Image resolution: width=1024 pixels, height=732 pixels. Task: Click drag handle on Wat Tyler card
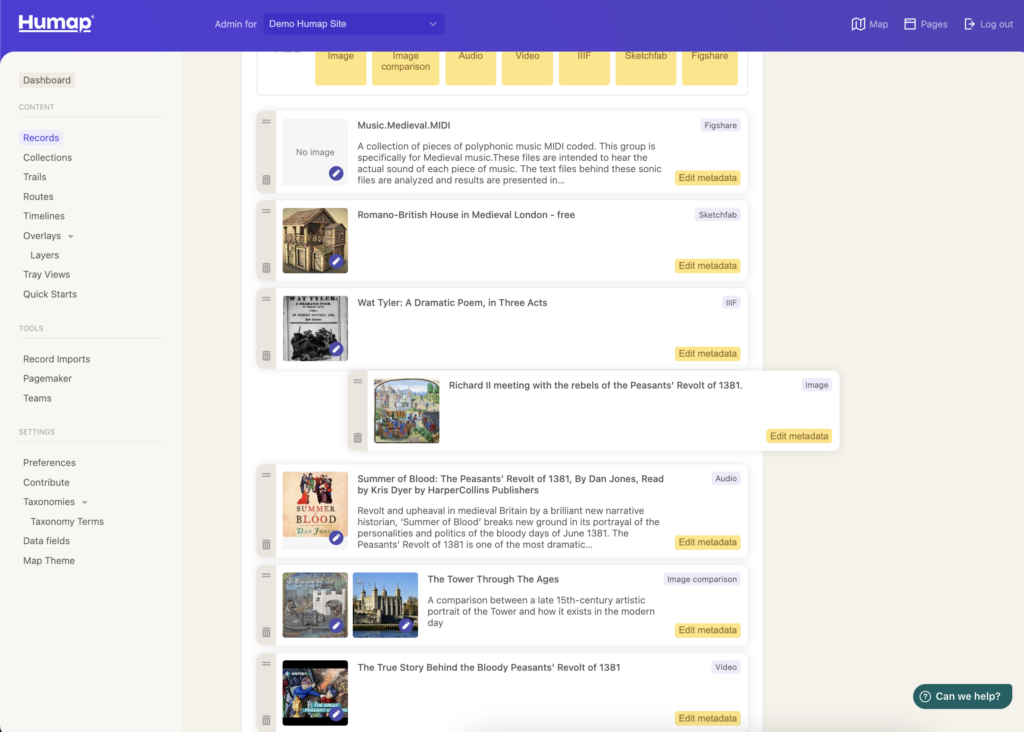point(266,299)
